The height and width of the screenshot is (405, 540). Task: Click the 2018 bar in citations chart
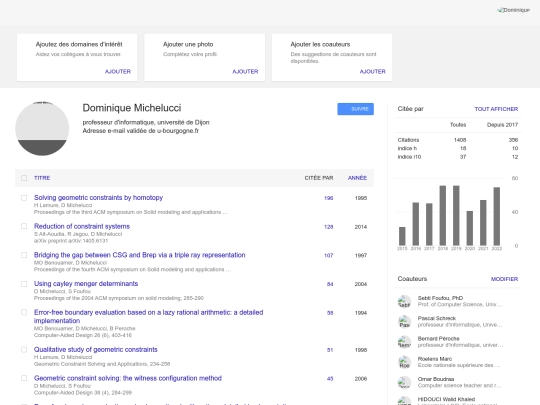click(x=443, y=216)
